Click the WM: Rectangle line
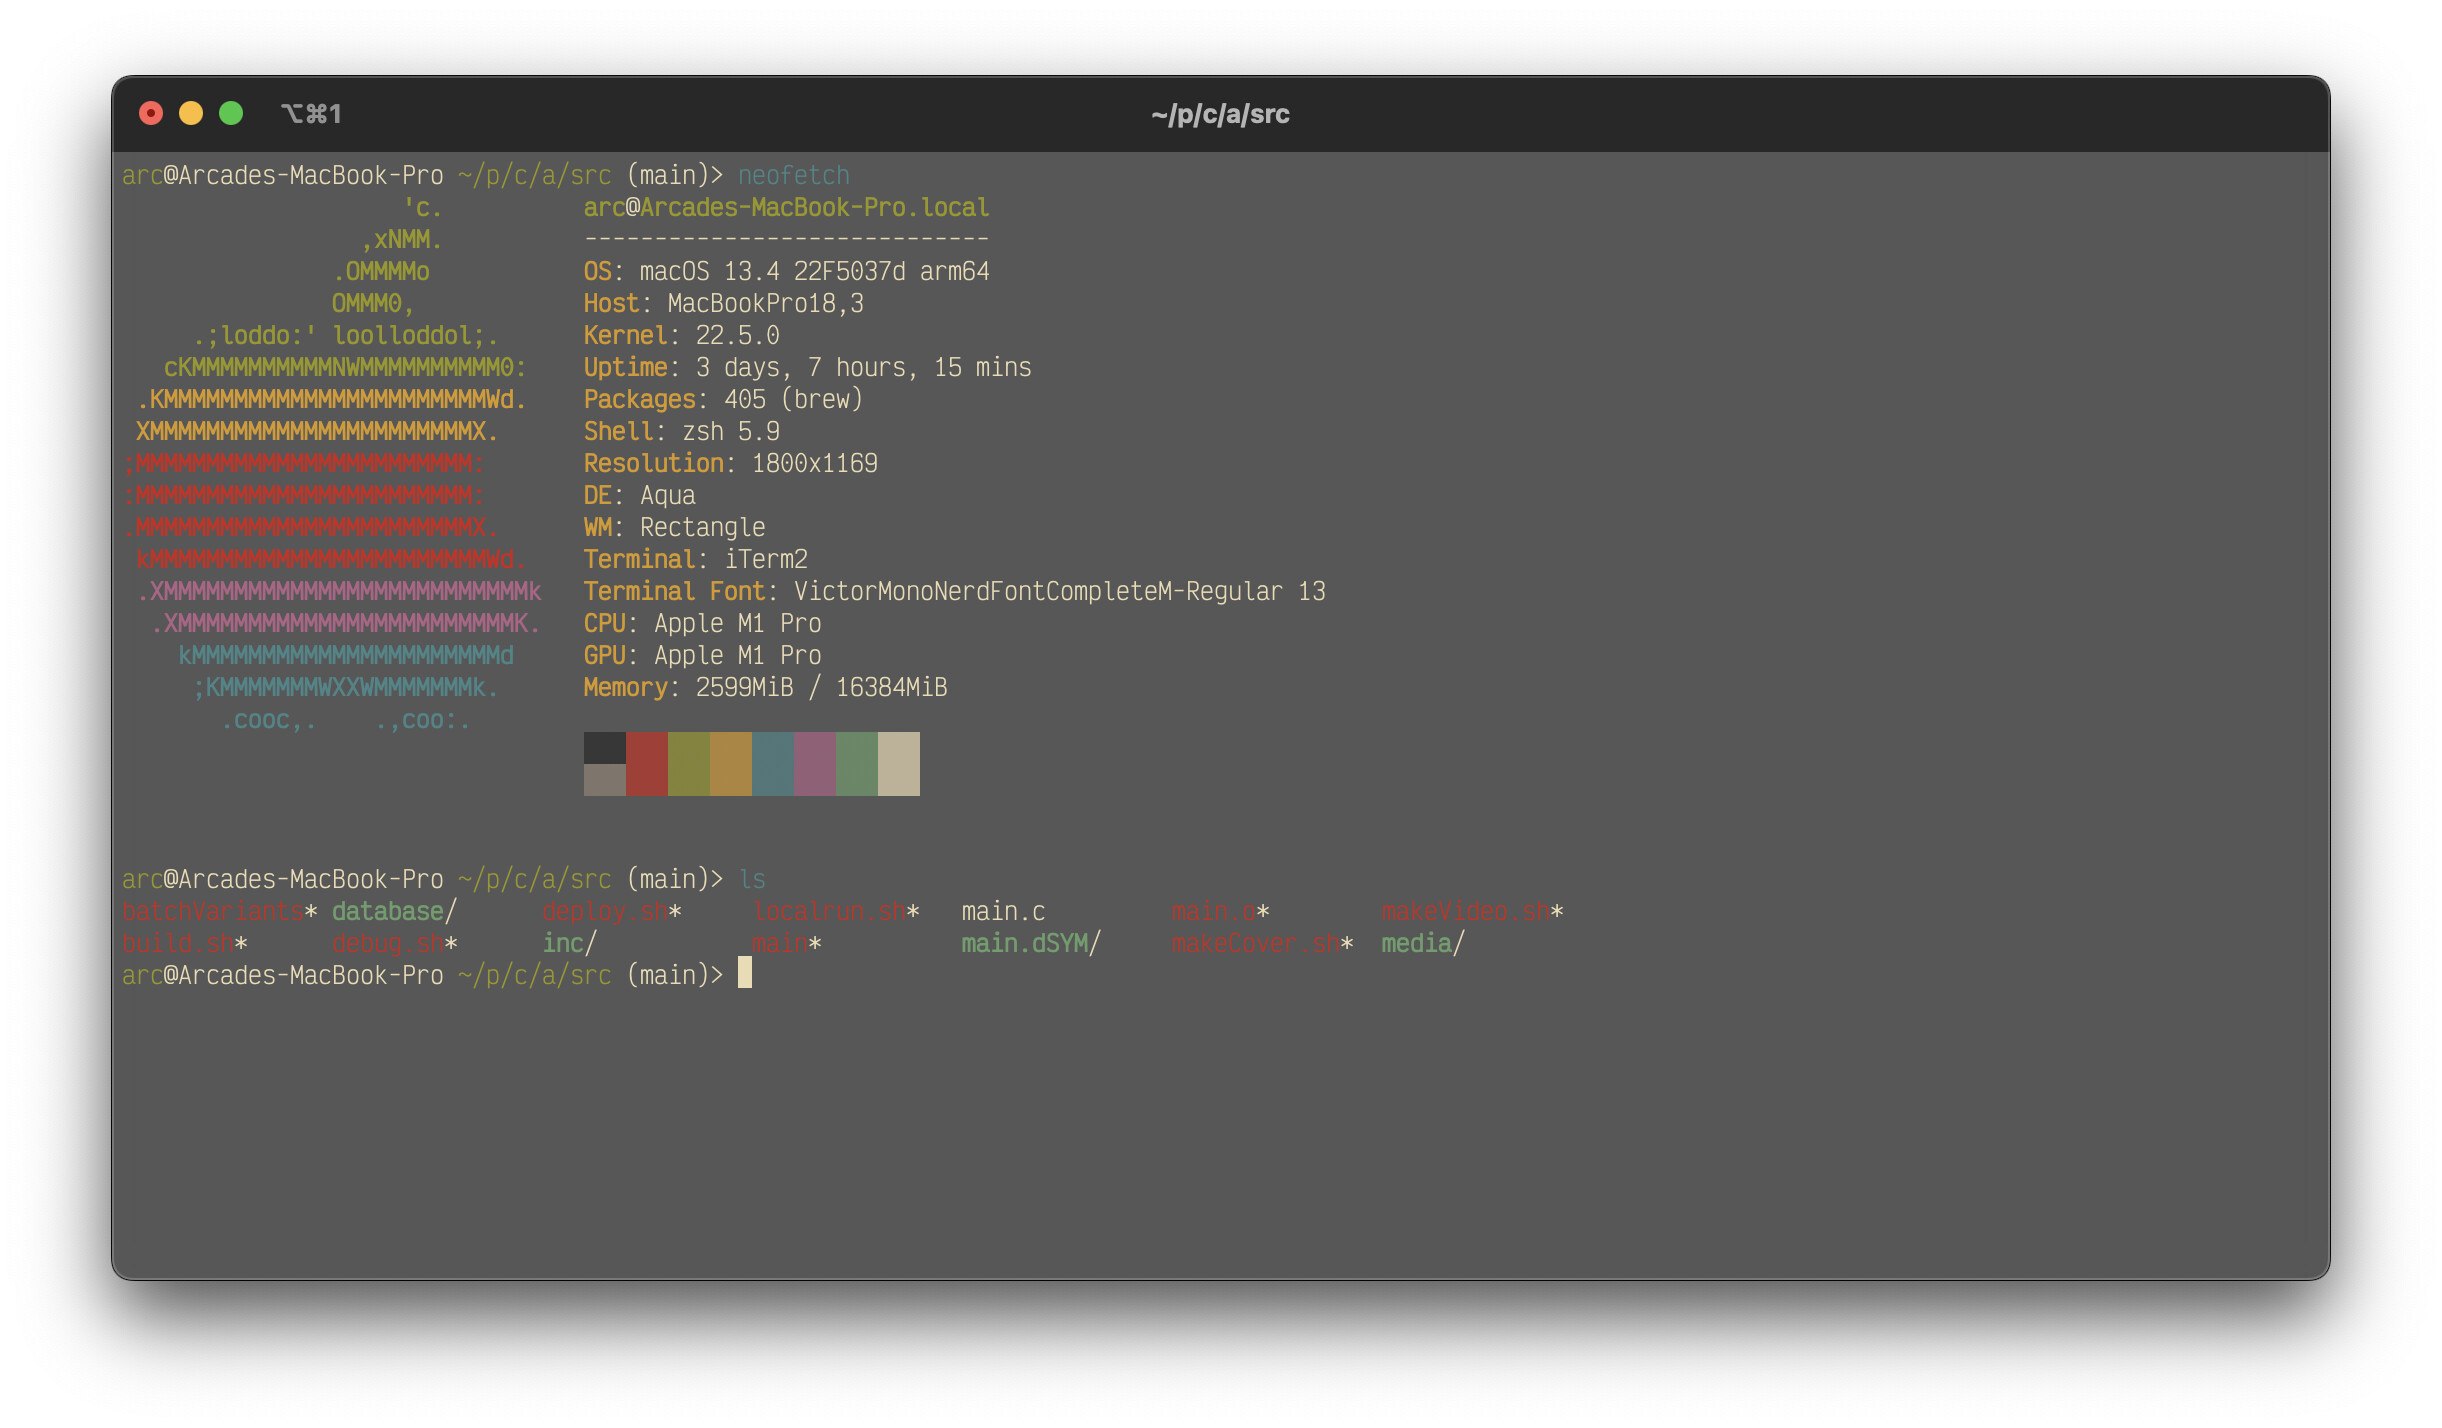The height and width of the screenshot is (1428, 2442). pos(674,527)
